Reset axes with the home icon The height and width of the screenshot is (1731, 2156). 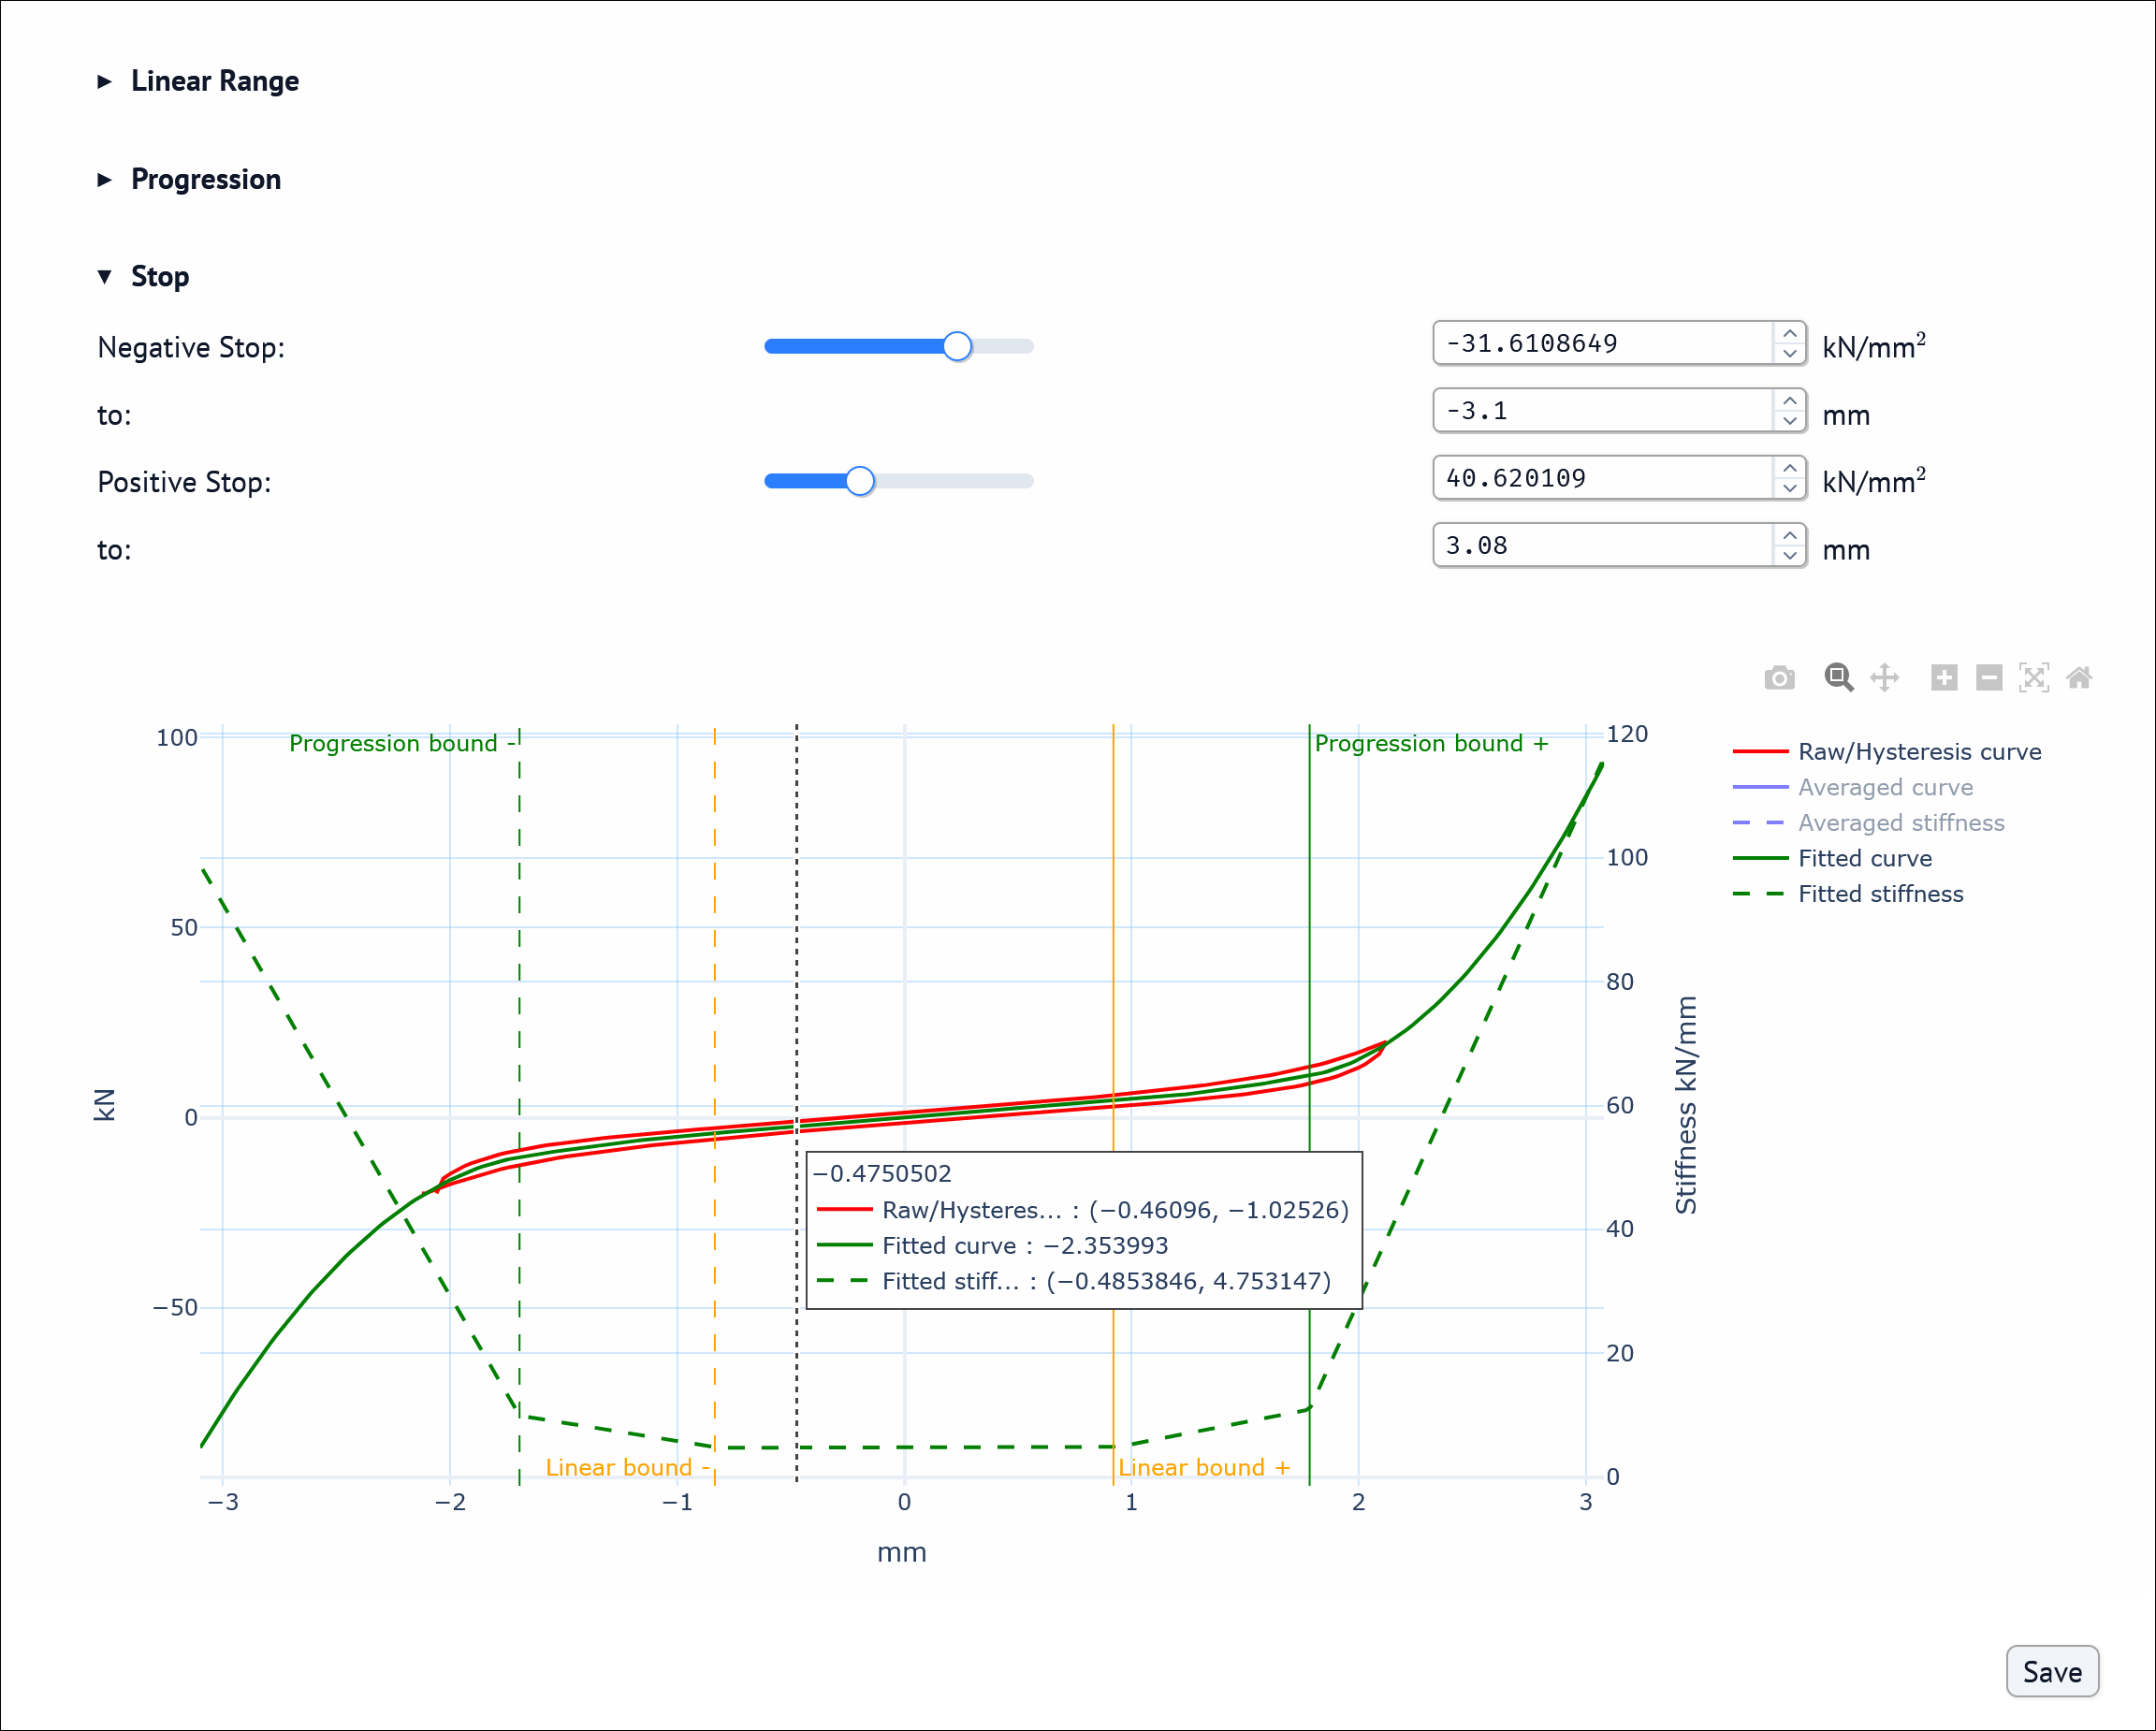(x=2079, y=678)
